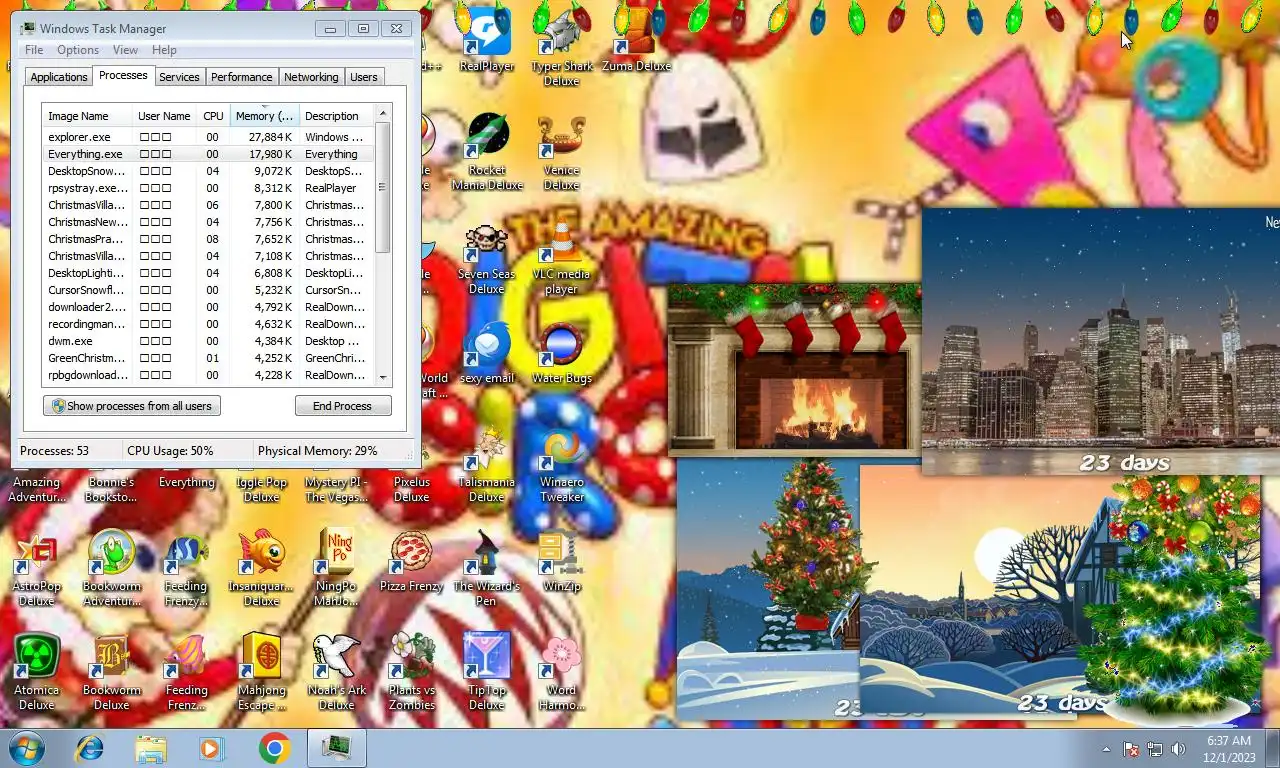
Task: Open Typer Shark Deluxe desktop icon
Action: 561,48
